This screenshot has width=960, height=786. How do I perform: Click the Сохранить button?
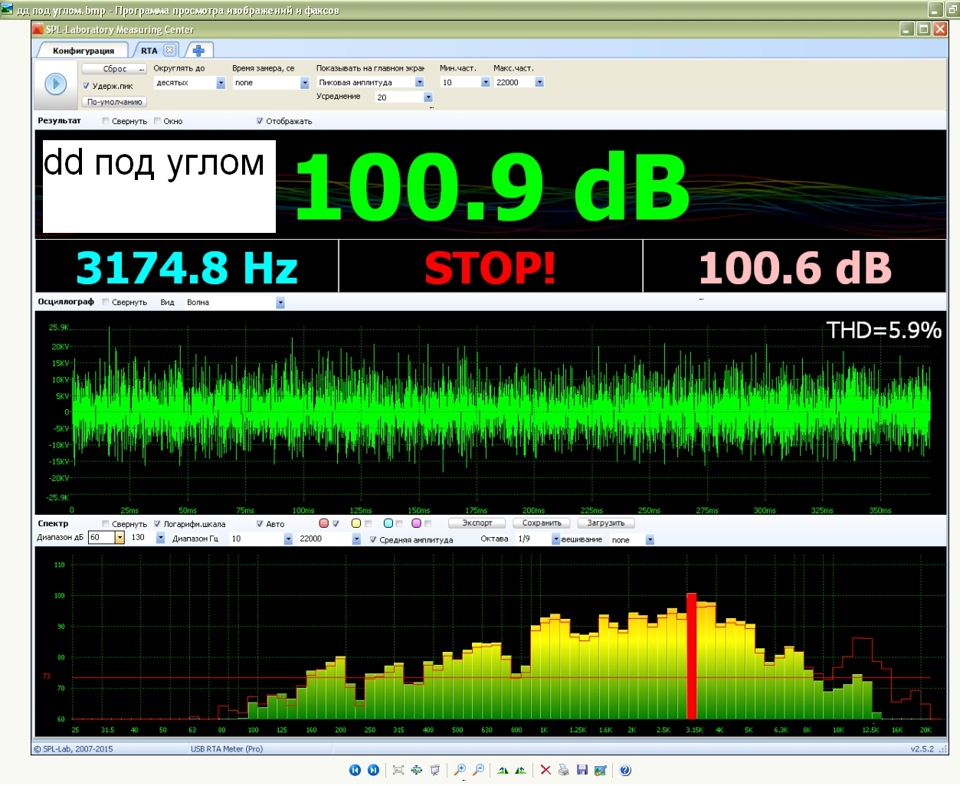tap(542, 523)
